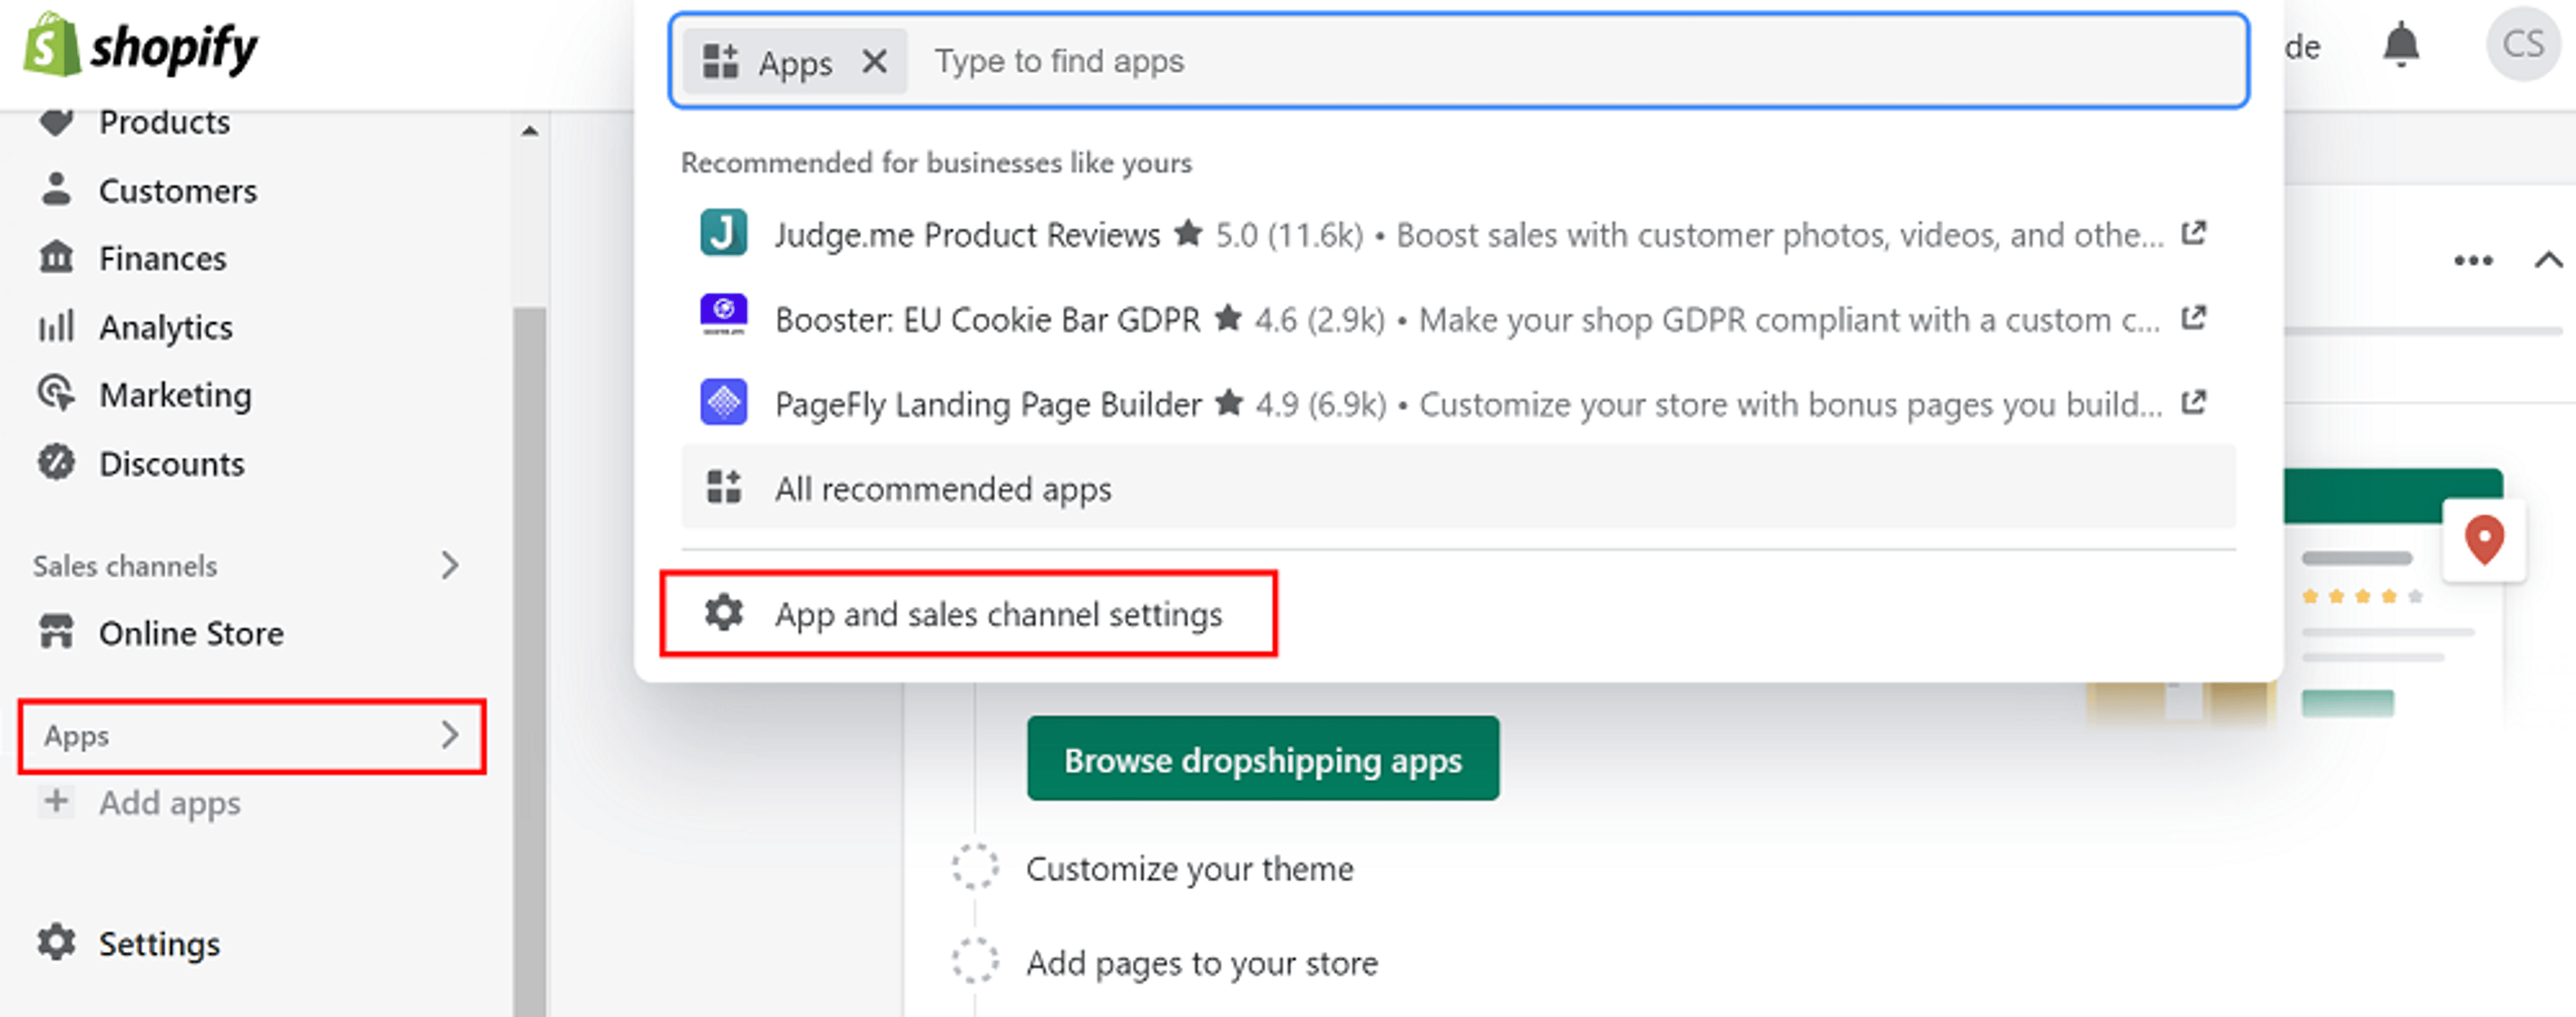Select Customize your theme step
The image size is (2576, 1017).
coord(1190,869)
